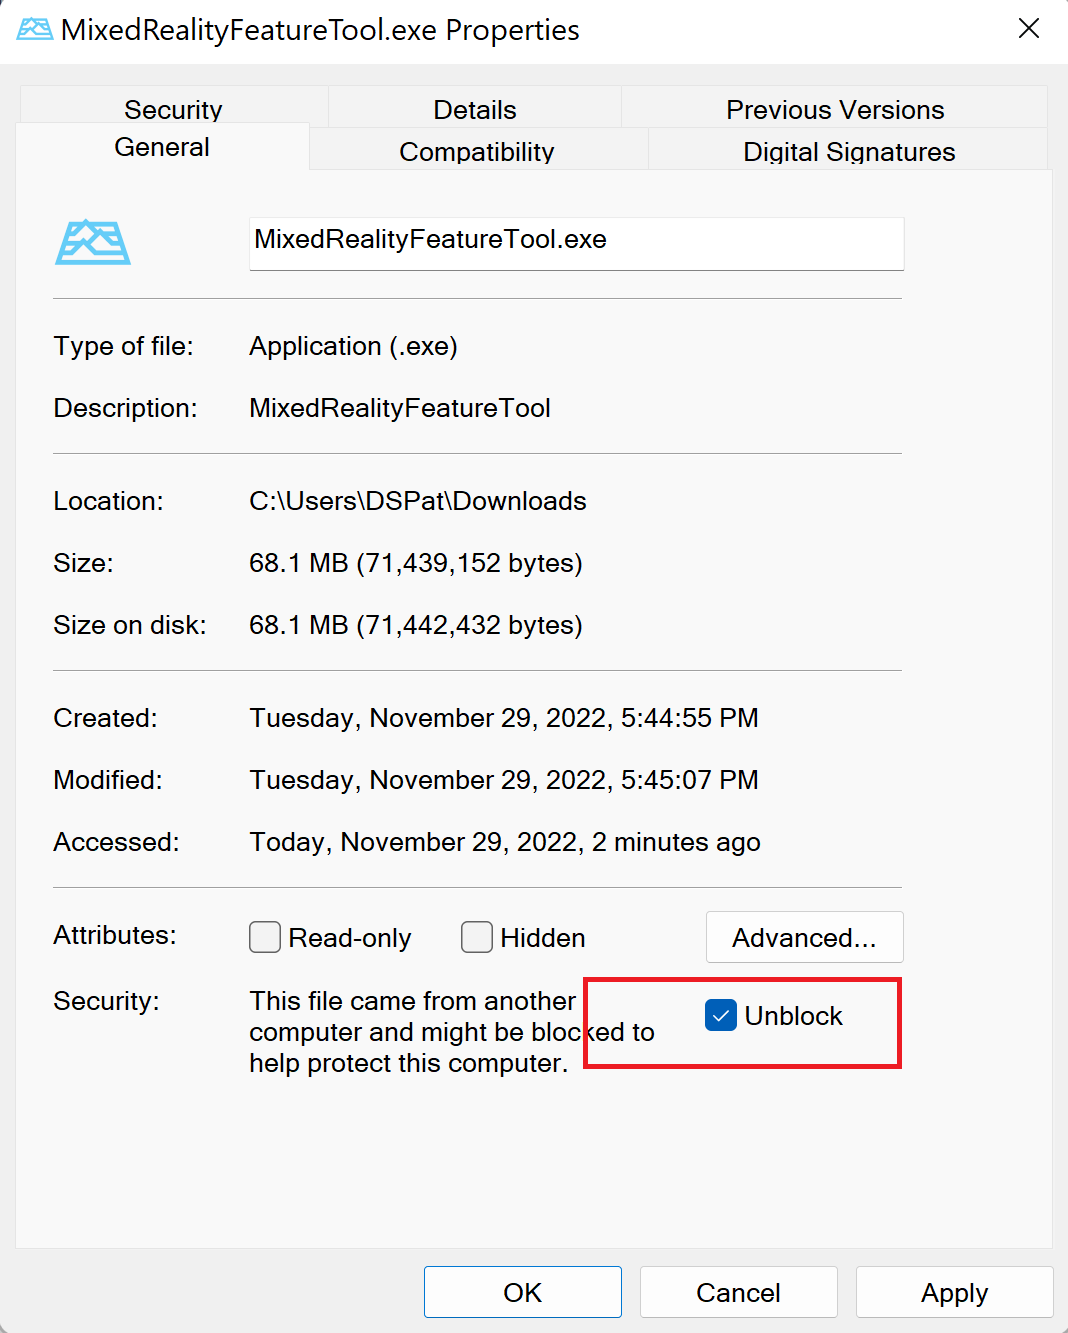Cancel the properties dialog

click(x=738, y=1292)
